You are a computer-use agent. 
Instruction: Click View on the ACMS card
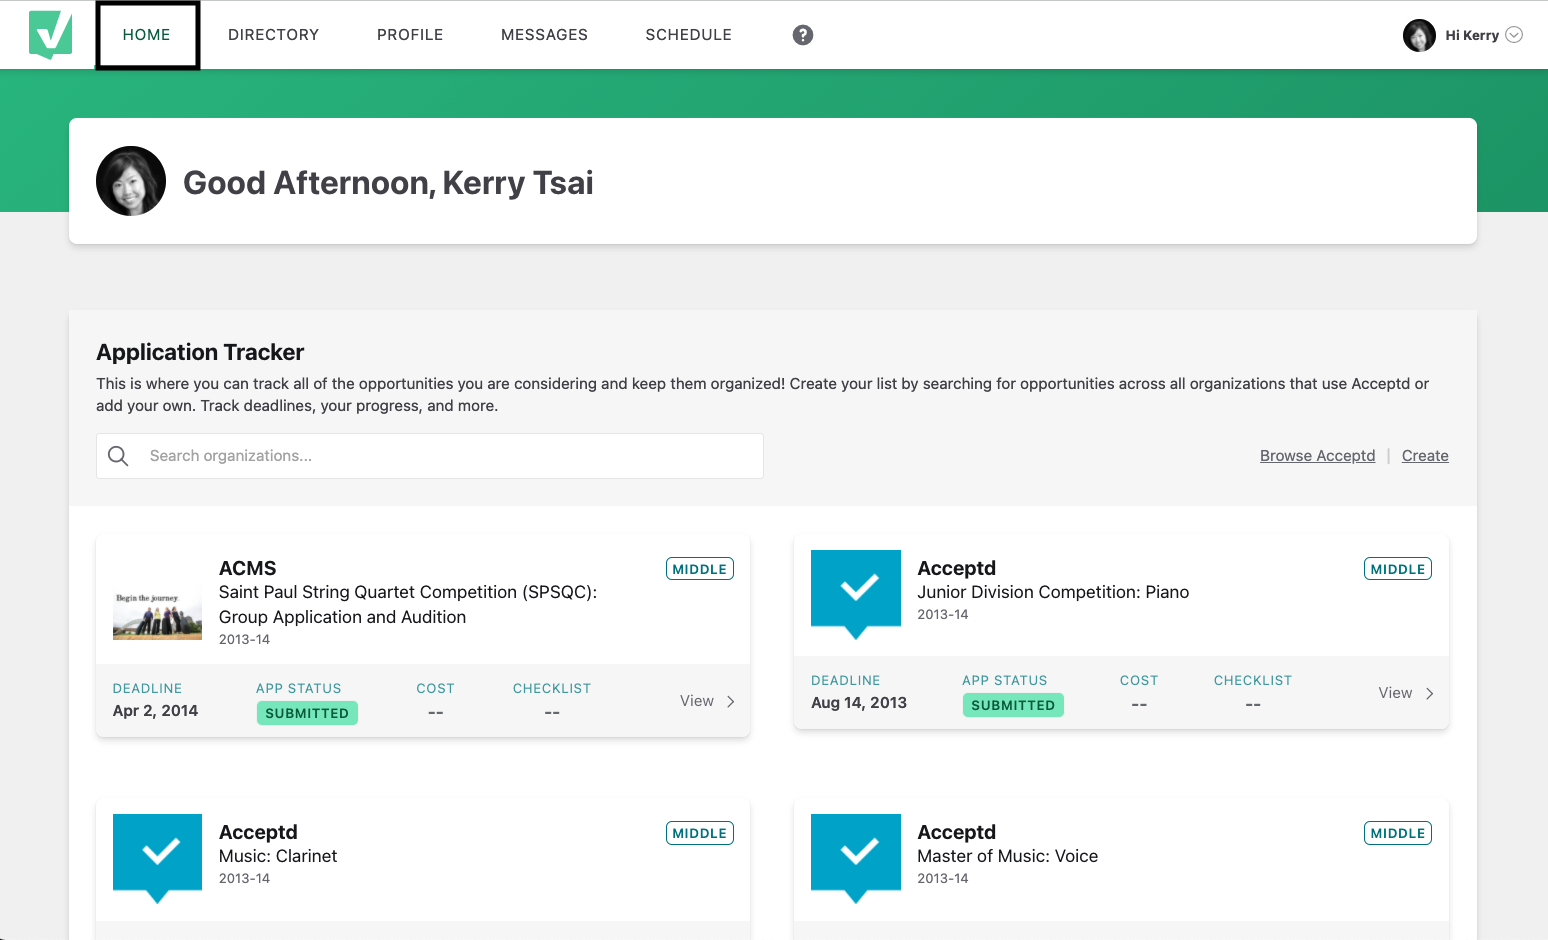tap(697, 701)
